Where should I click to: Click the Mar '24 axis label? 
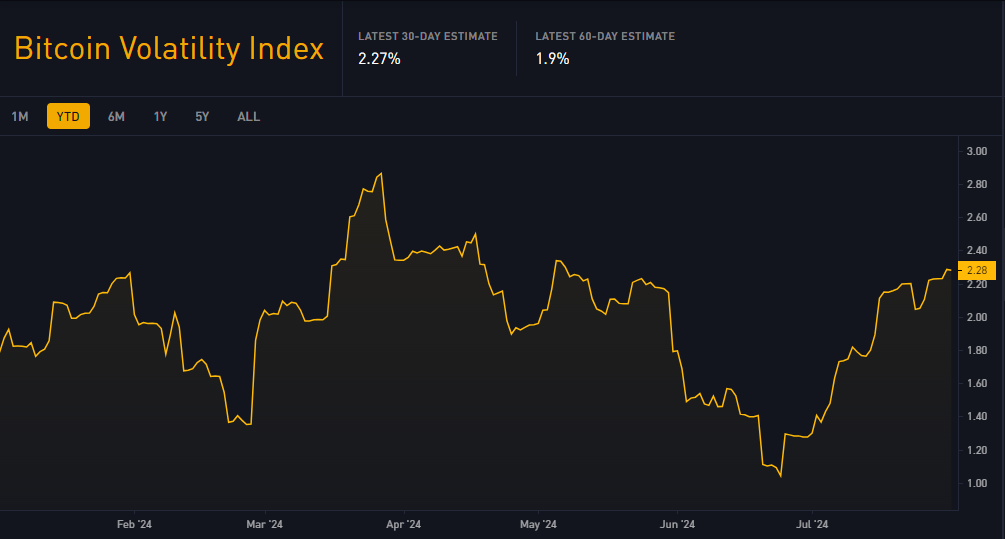click(264, 524)
